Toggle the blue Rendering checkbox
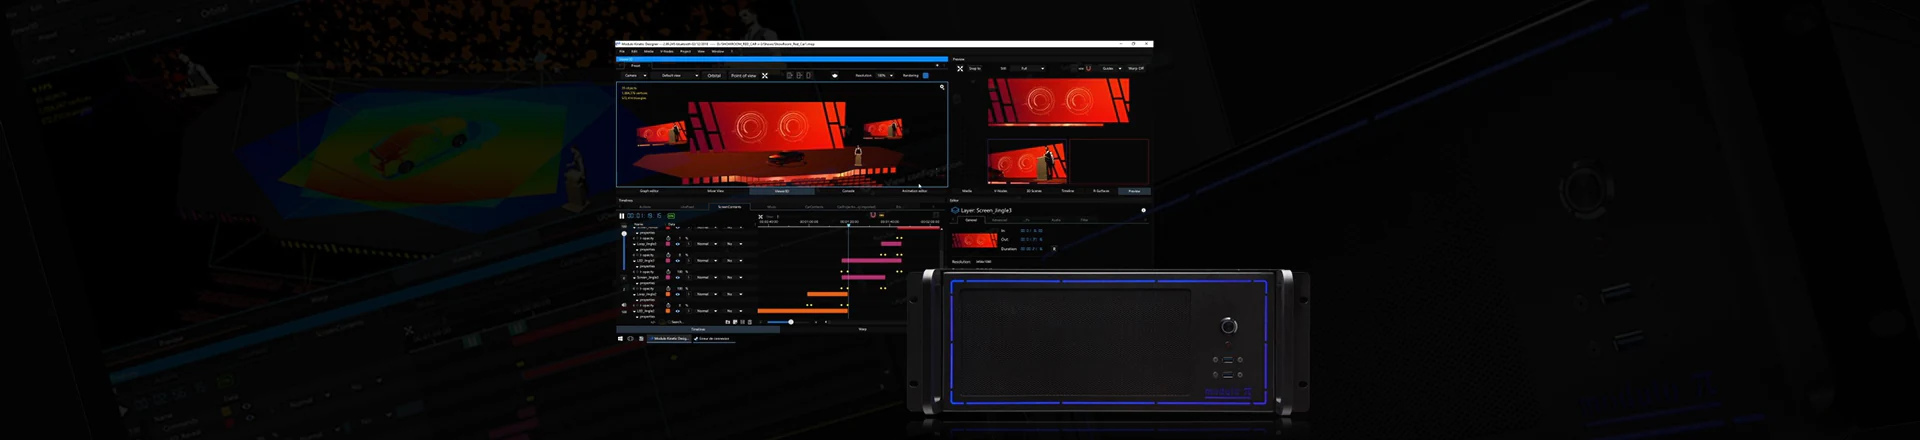This screenshot has width=1920, height=440. [926, 76]
